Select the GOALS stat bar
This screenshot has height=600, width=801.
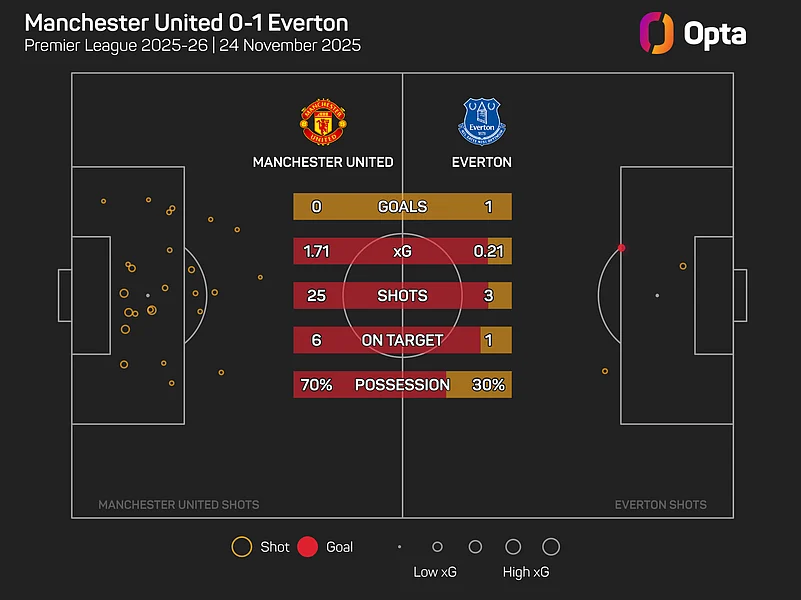pyautogui.click(x=402, y=207)
